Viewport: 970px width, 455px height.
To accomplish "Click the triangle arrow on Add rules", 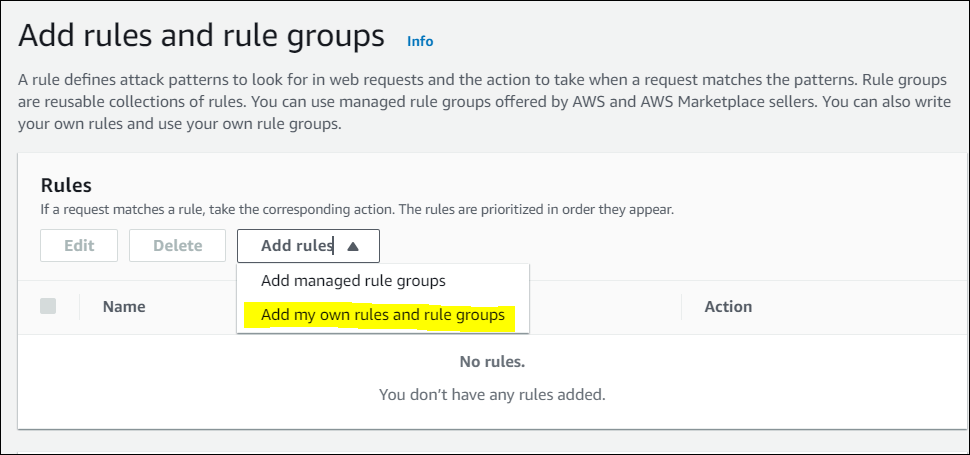I will 352,246.
